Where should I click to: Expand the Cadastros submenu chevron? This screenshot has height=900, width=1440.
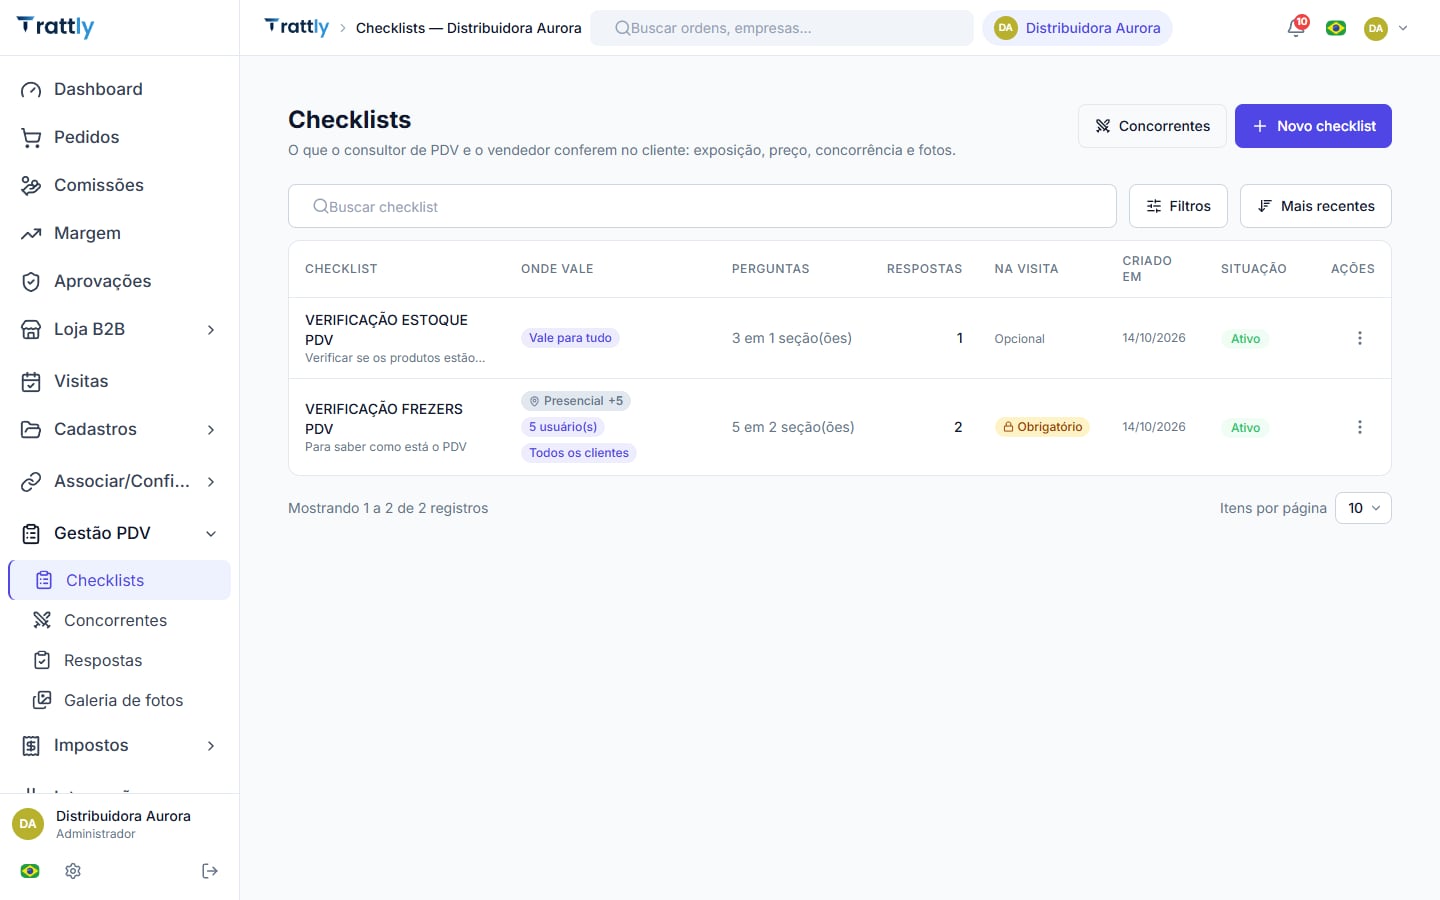[211, 430]
